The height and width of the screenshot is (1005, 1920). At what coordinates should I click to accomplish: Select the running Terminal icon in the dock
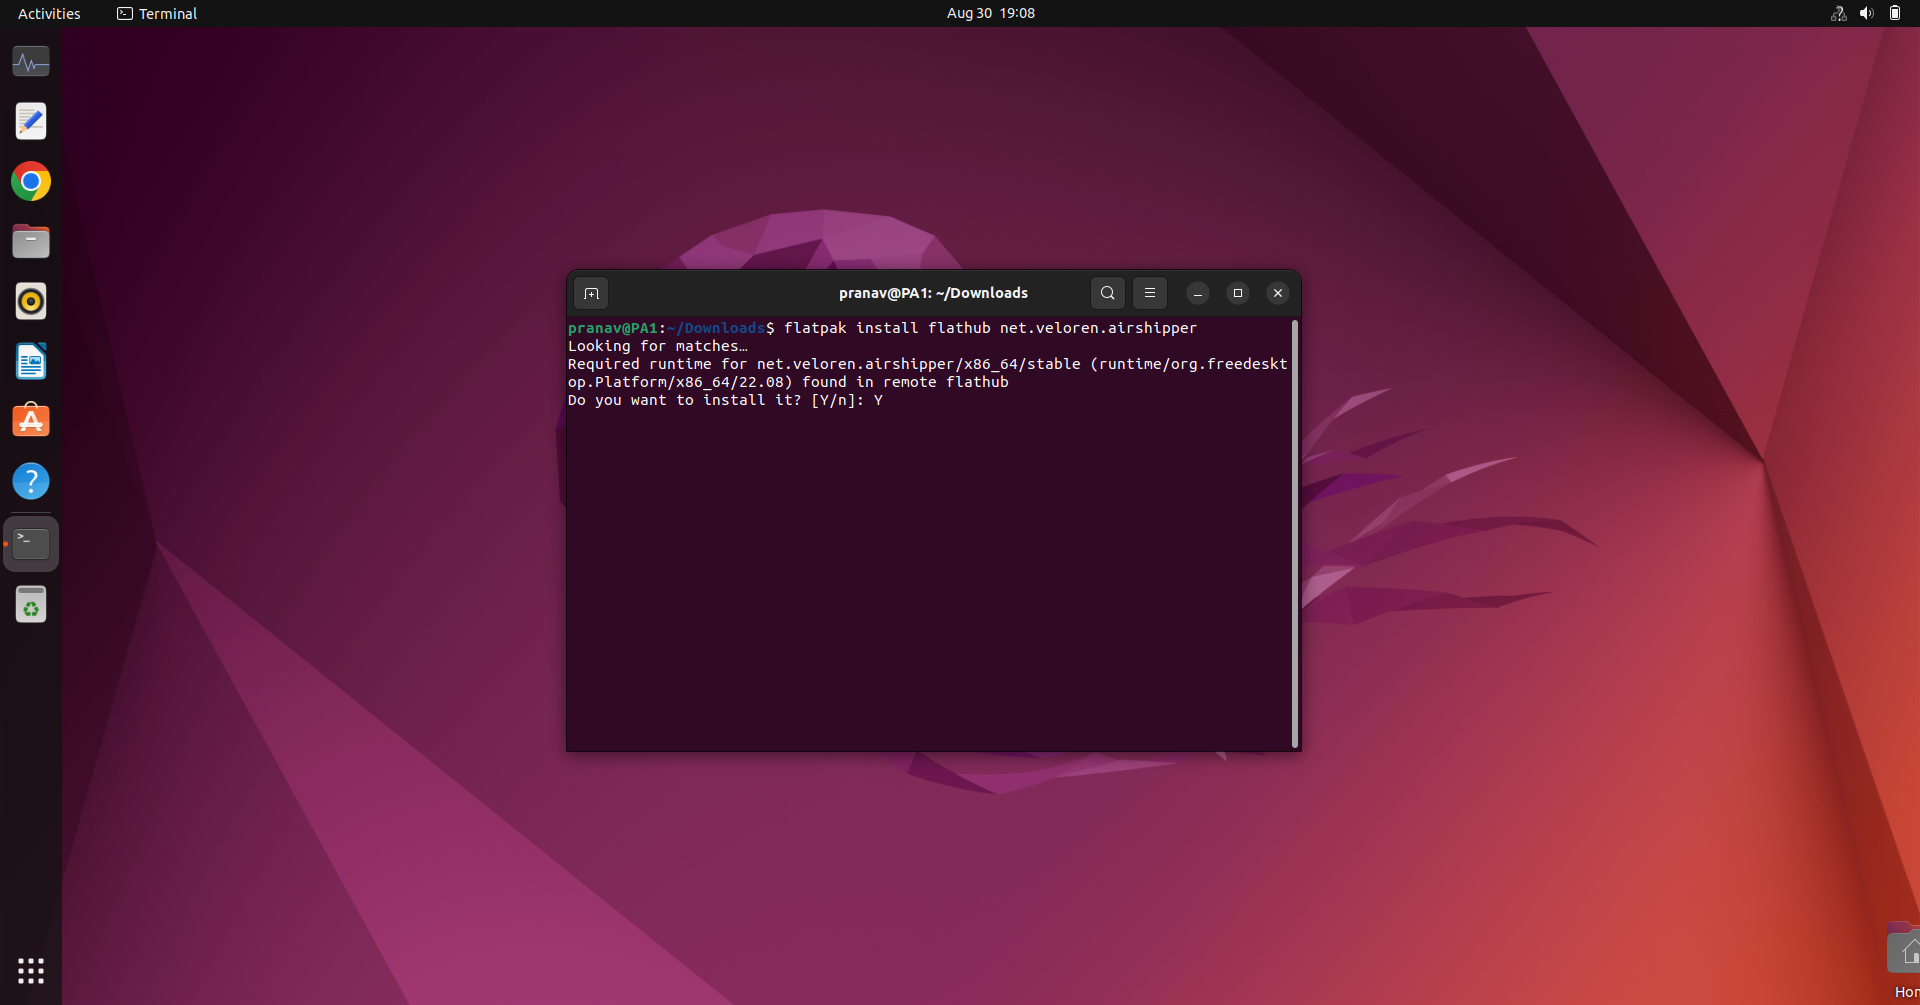click(x=31, y=543)
